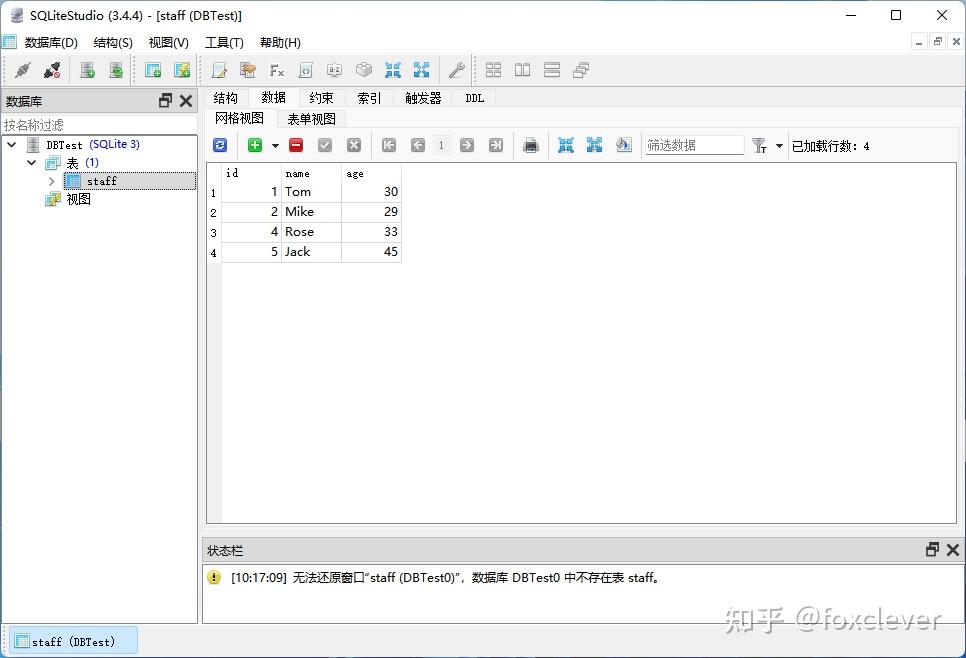Screen dimensions: 966x658
Task: Click the 筛选数据 filter input field
Action: click(x=694, y=145)
